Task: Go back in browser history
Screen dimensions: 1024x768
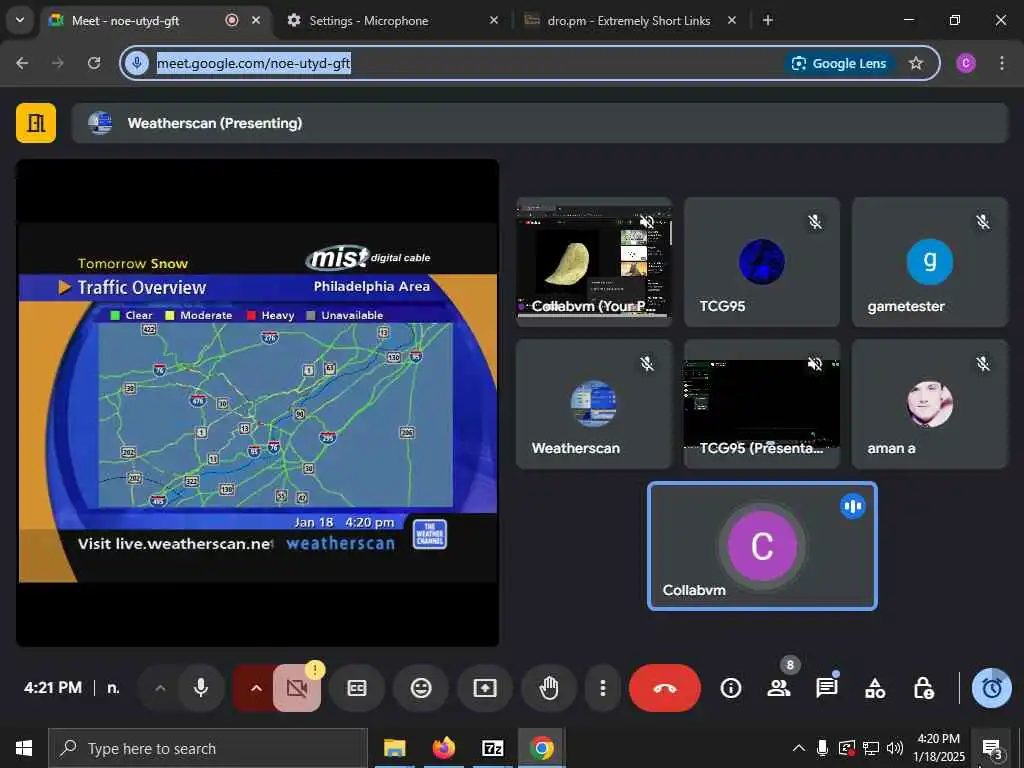Action: click(22, 63)
